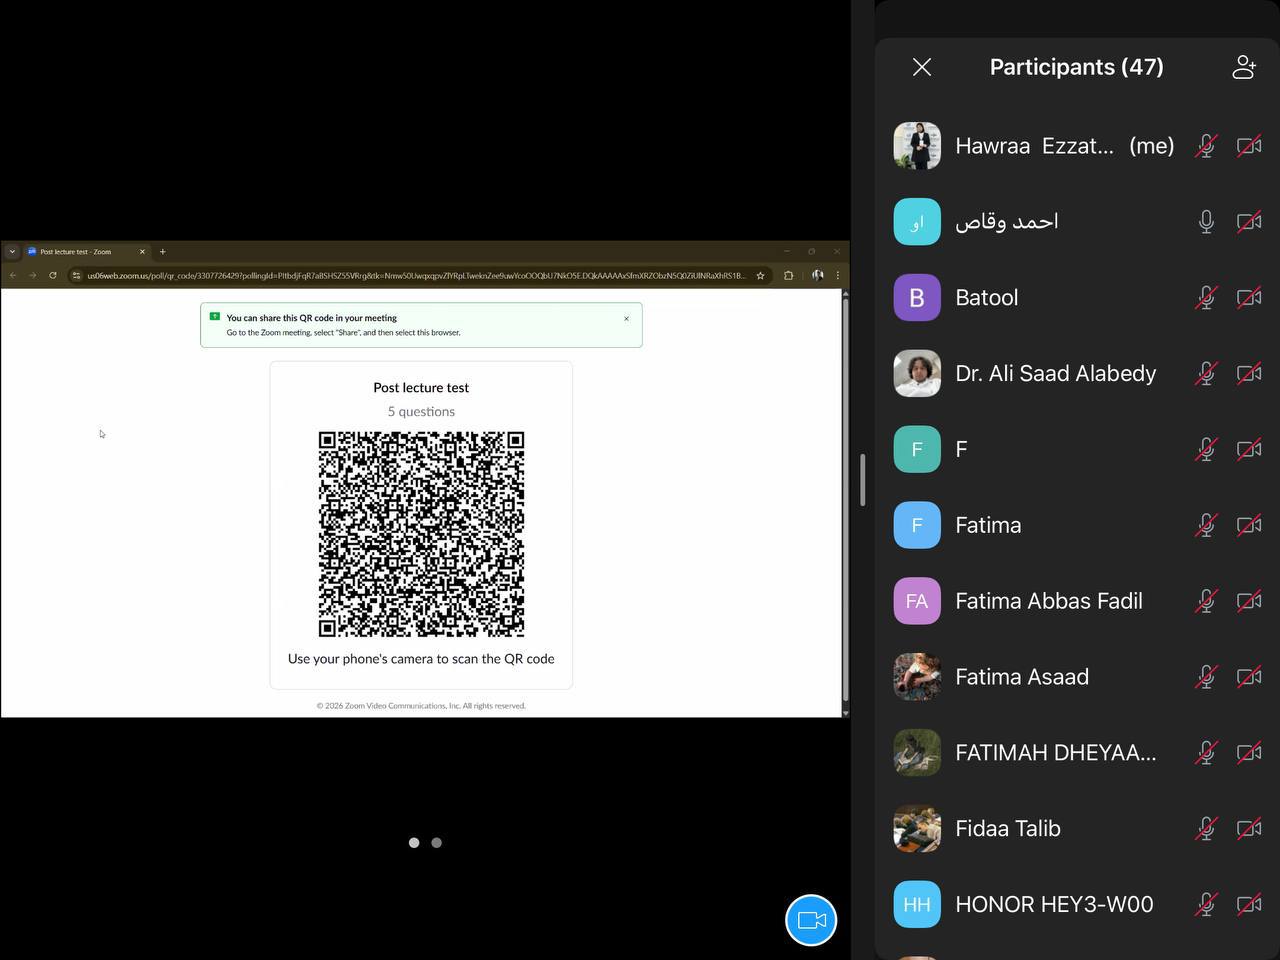1280x960 pixels.
Task: Tap Batool's muted microphone icon
Action: (x=1206, y=298)
